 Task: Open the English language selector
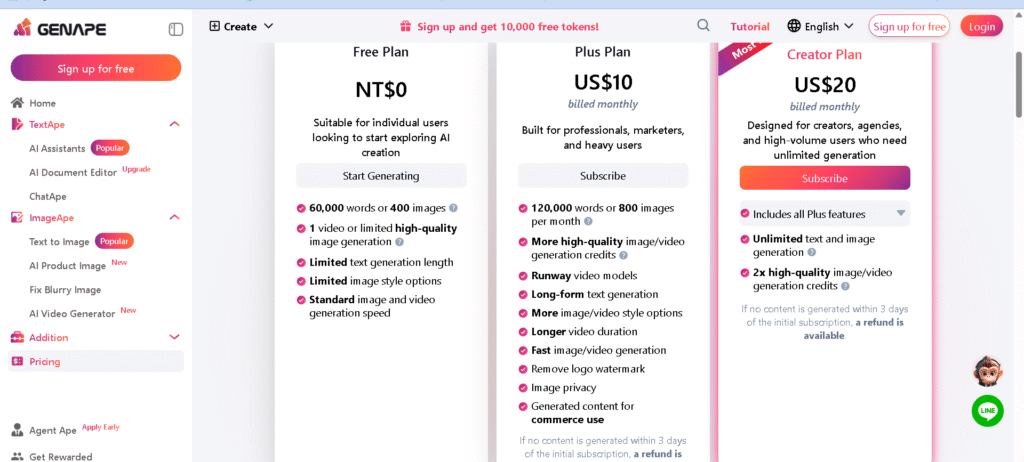[x=820, y=26]
